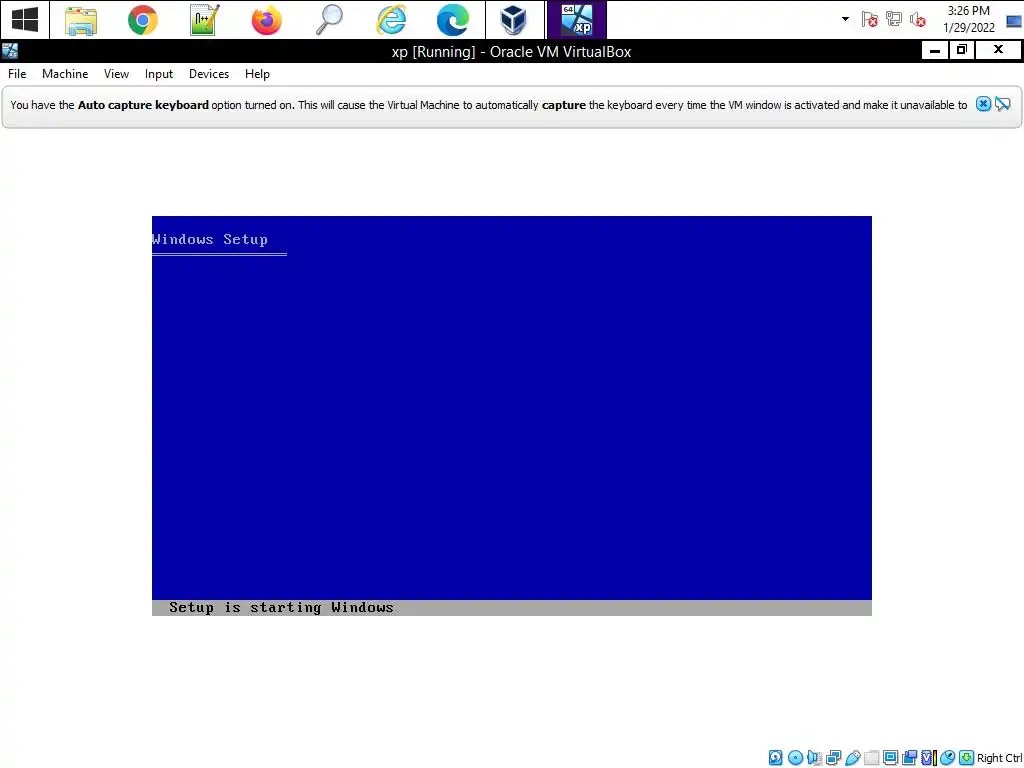The image size is (1024, 768).
Task: Click the 'Setup is starting Windows' status line
Action: [281, 607]
